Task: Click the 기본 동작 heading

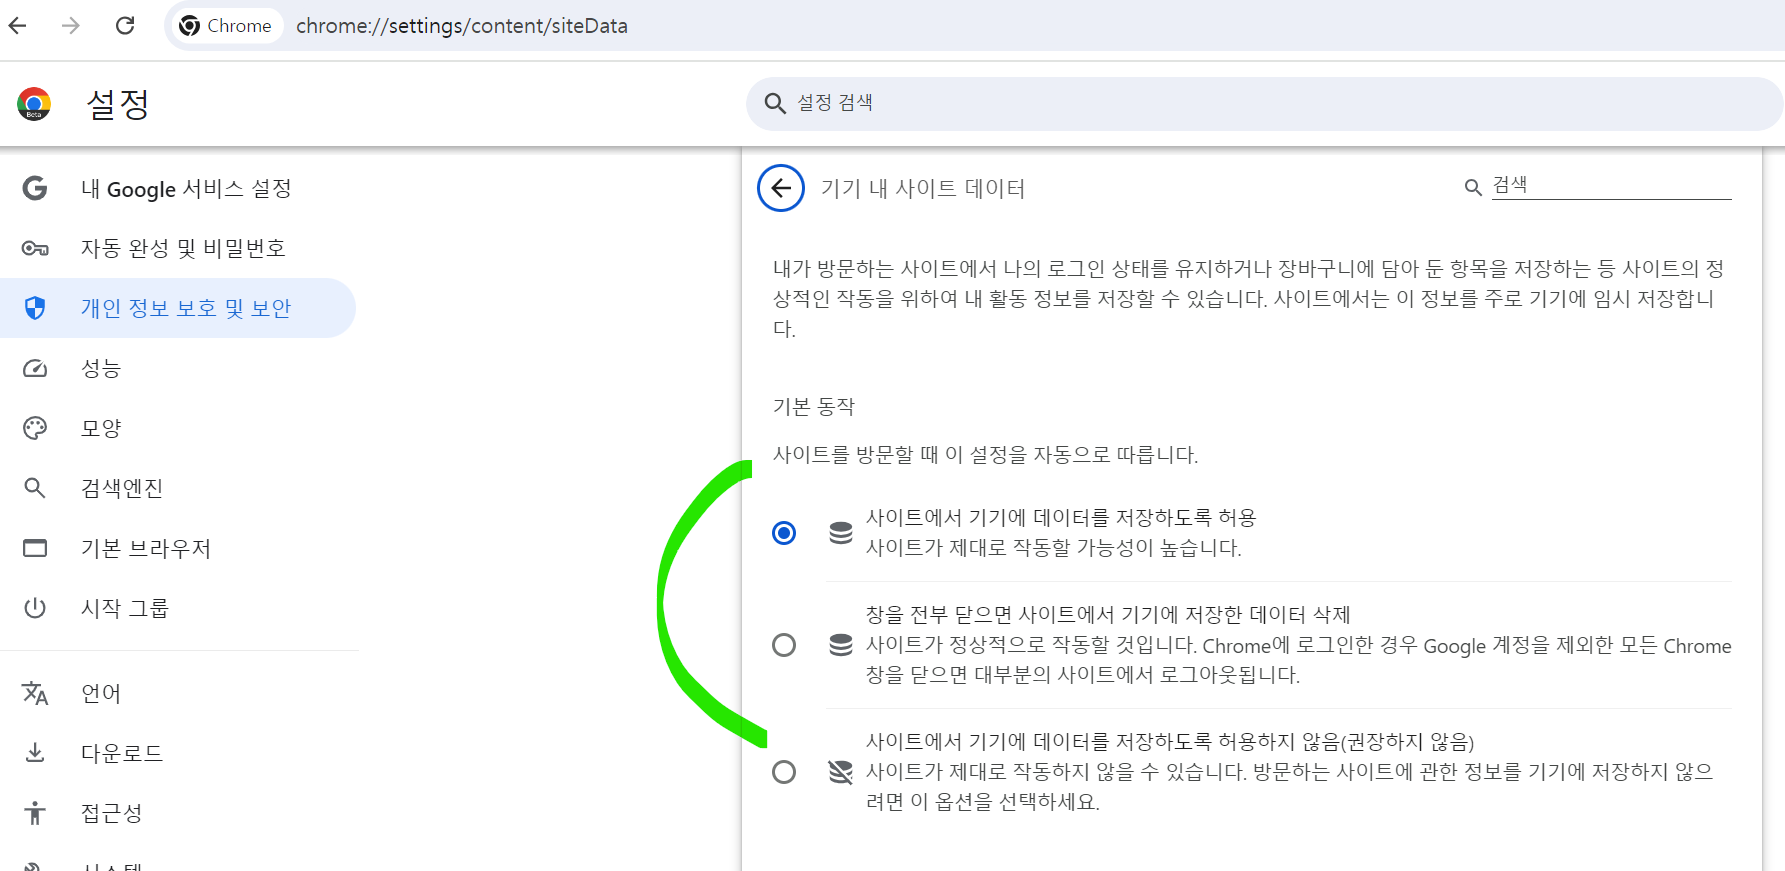Action: [814, 407]
